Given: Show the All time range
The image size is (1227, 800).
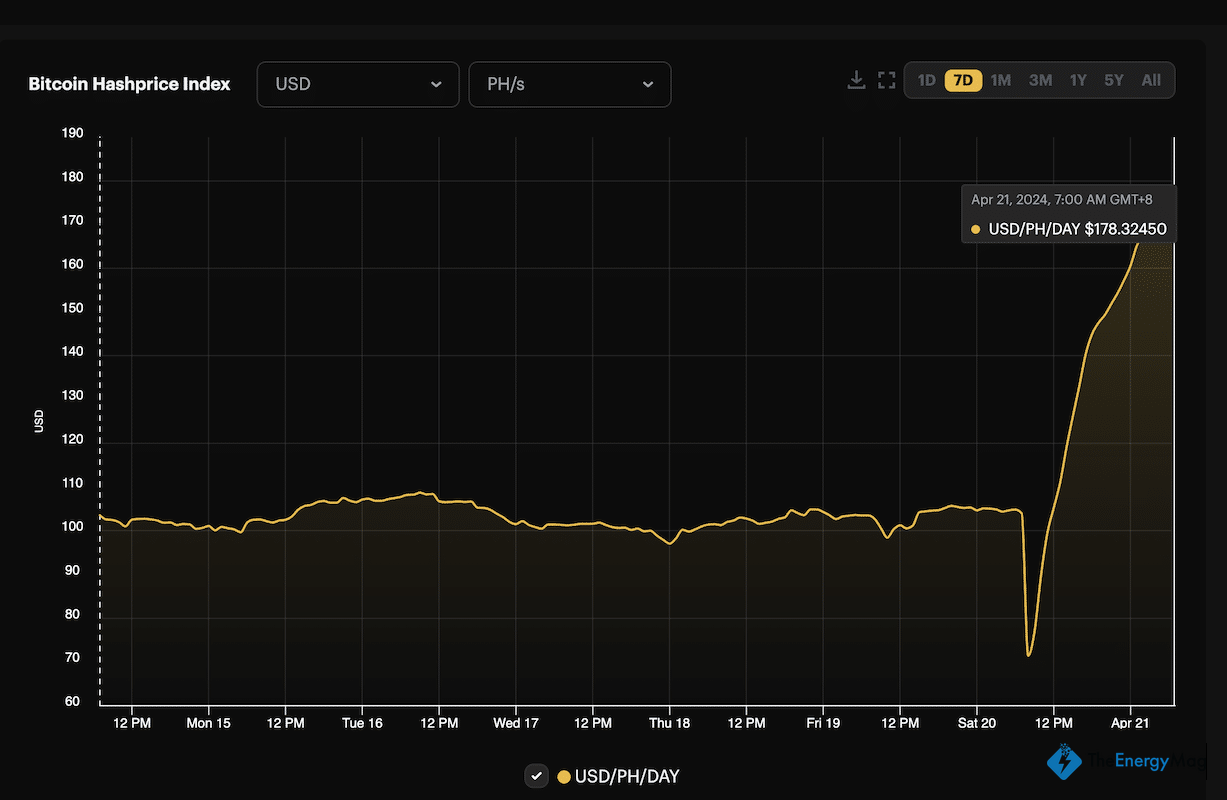Looking at the screenshot, I should [1151, 80].
